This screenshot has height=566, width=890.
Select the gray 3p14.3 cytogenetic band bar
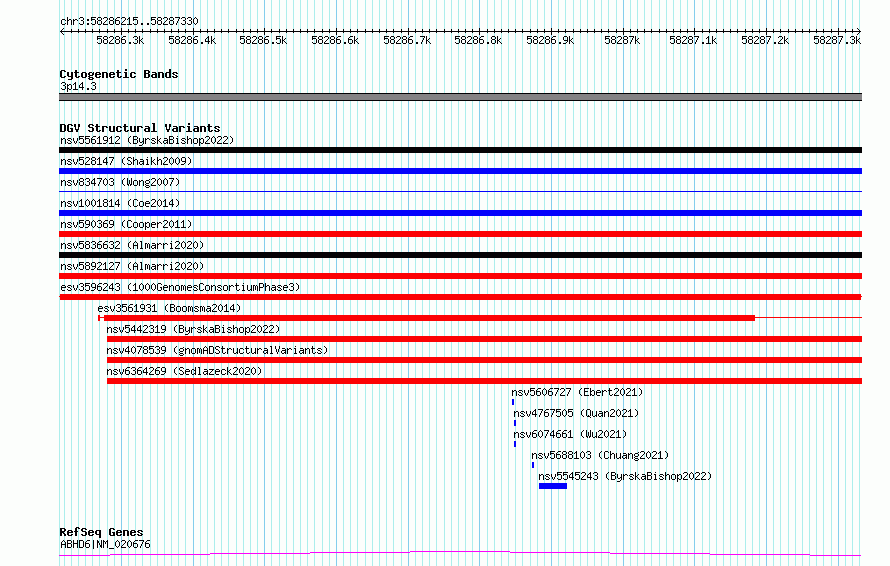click(x=460, y=97)
